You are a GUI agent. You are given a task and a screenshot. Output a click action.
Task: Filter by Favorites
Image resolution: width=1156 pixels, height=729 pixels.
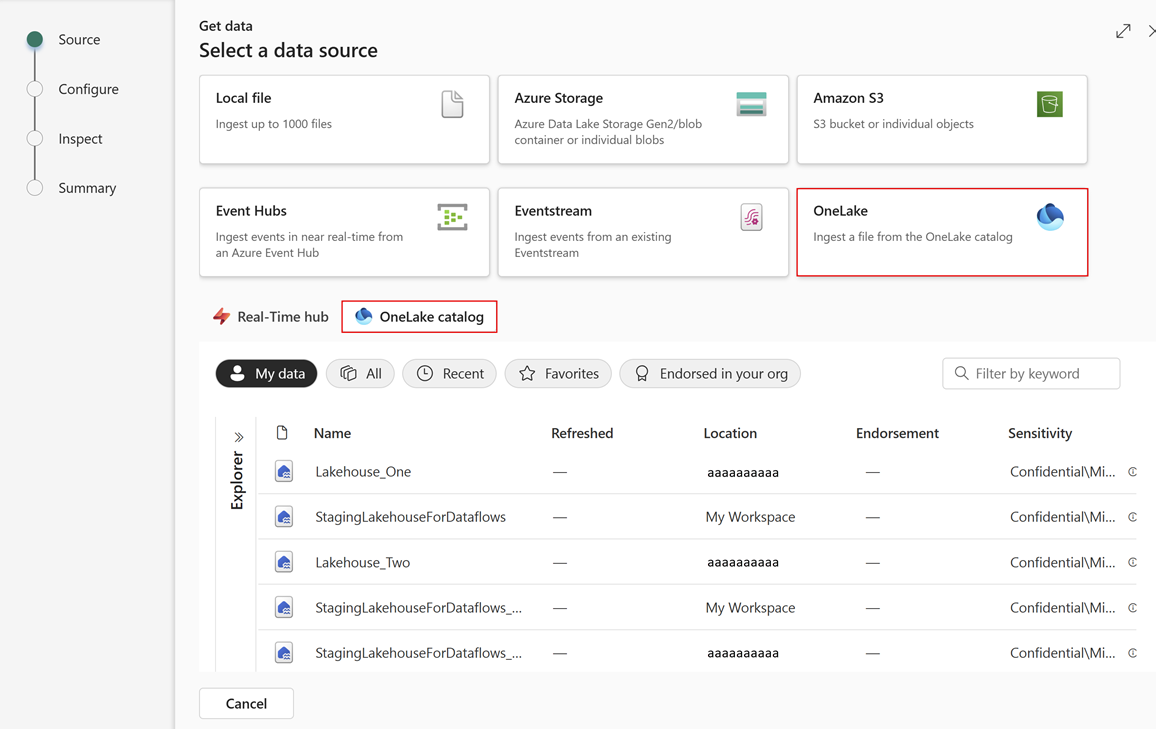point(558,374)
